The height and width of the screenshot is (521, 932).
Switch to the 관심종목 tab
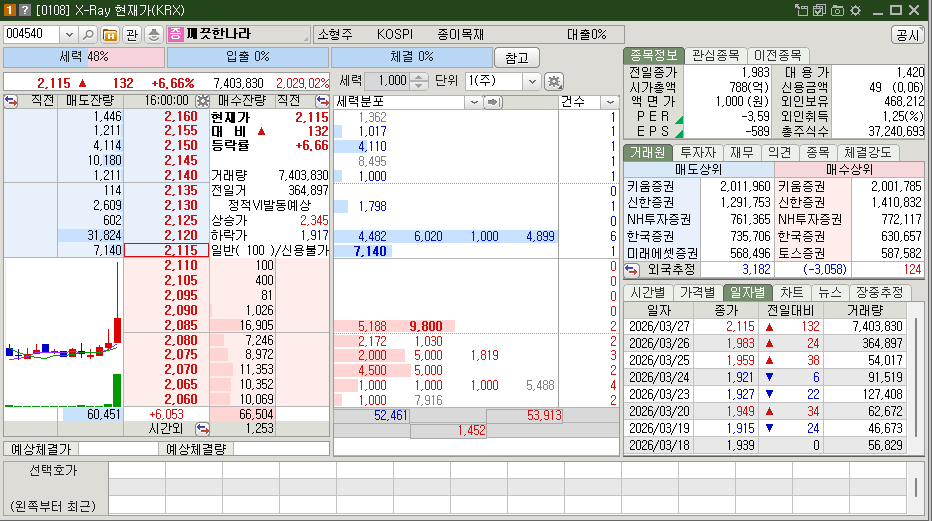(x=716, y=55)
